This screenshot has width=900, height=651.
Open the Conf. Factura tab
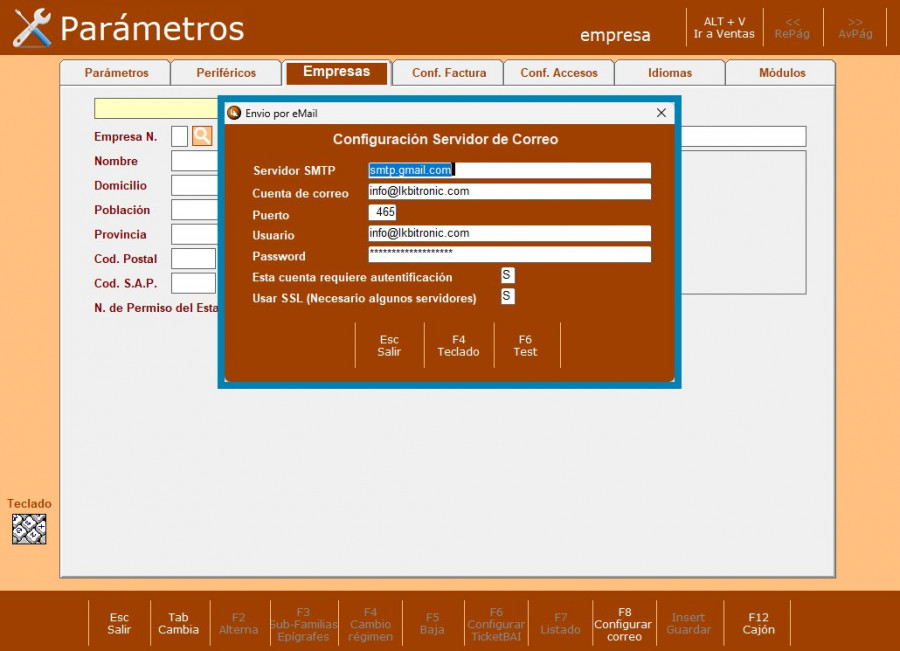tap(449, 73)
